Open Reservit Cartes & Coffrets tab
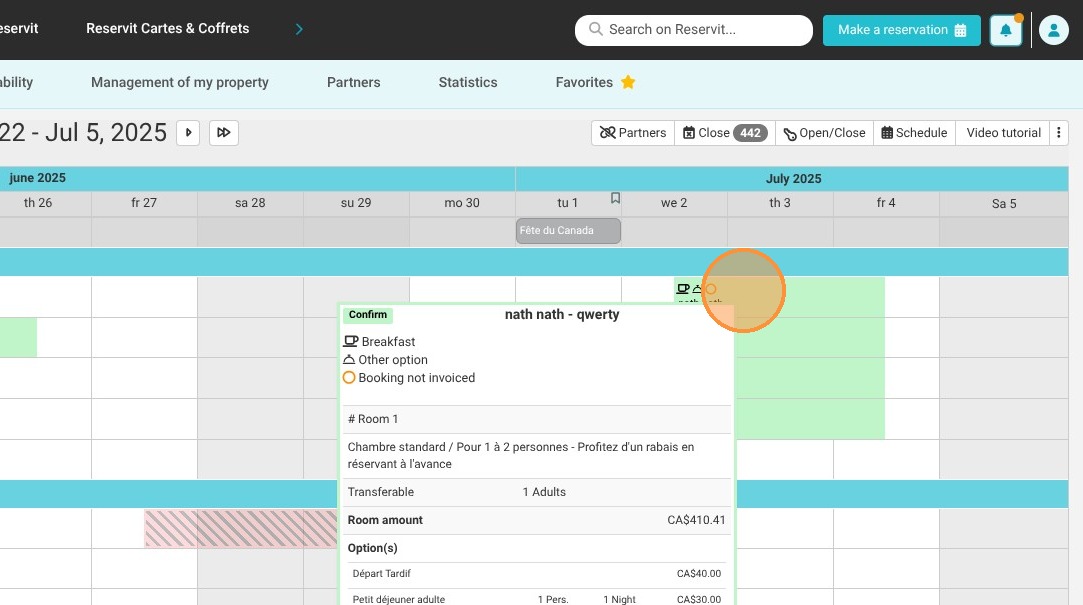The width and height of the screenshot is (1083, 605). coord(168,28)
